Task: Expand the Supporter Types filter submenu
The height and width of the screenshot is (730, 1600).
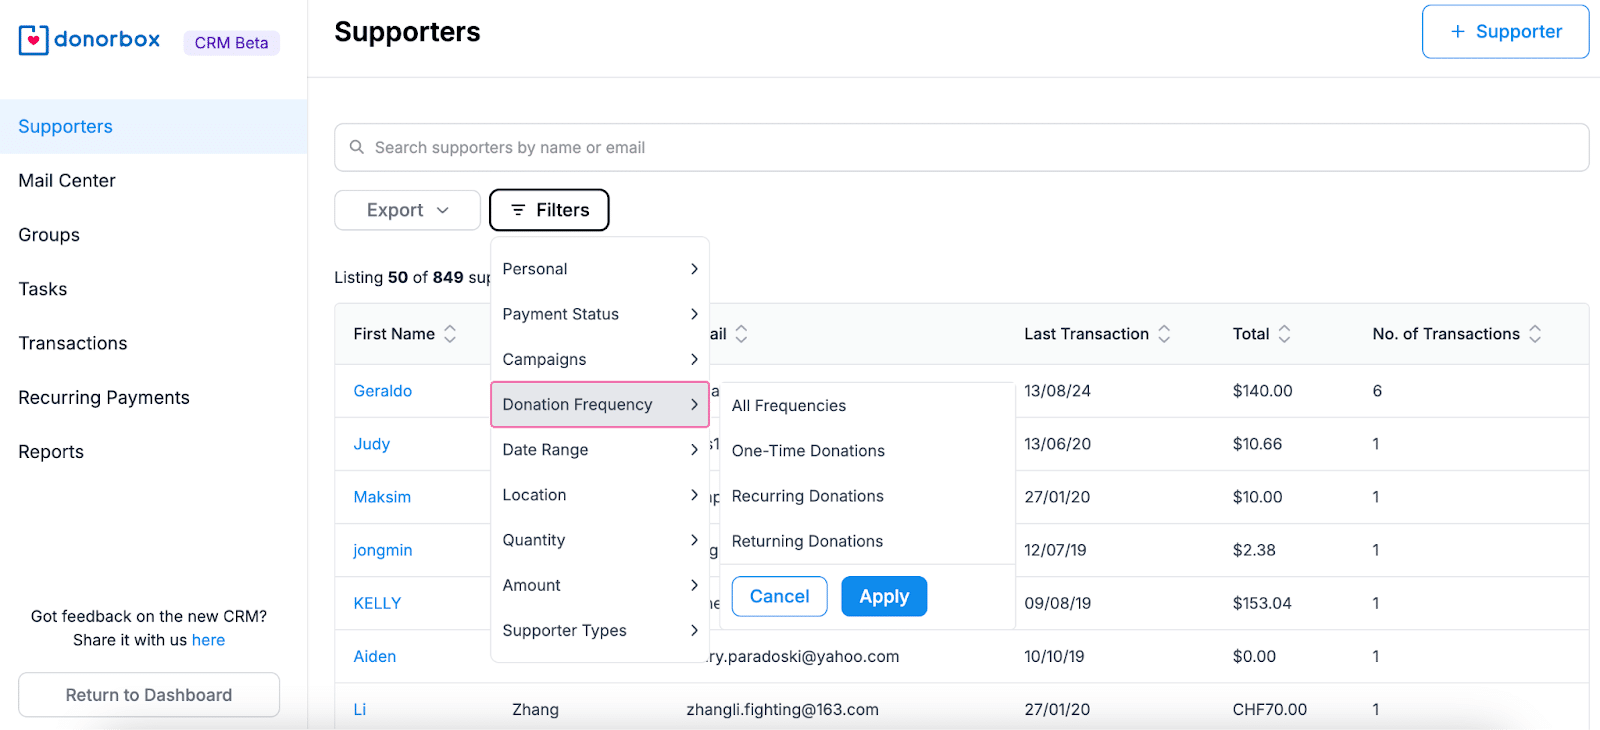Action: point(600,631)
